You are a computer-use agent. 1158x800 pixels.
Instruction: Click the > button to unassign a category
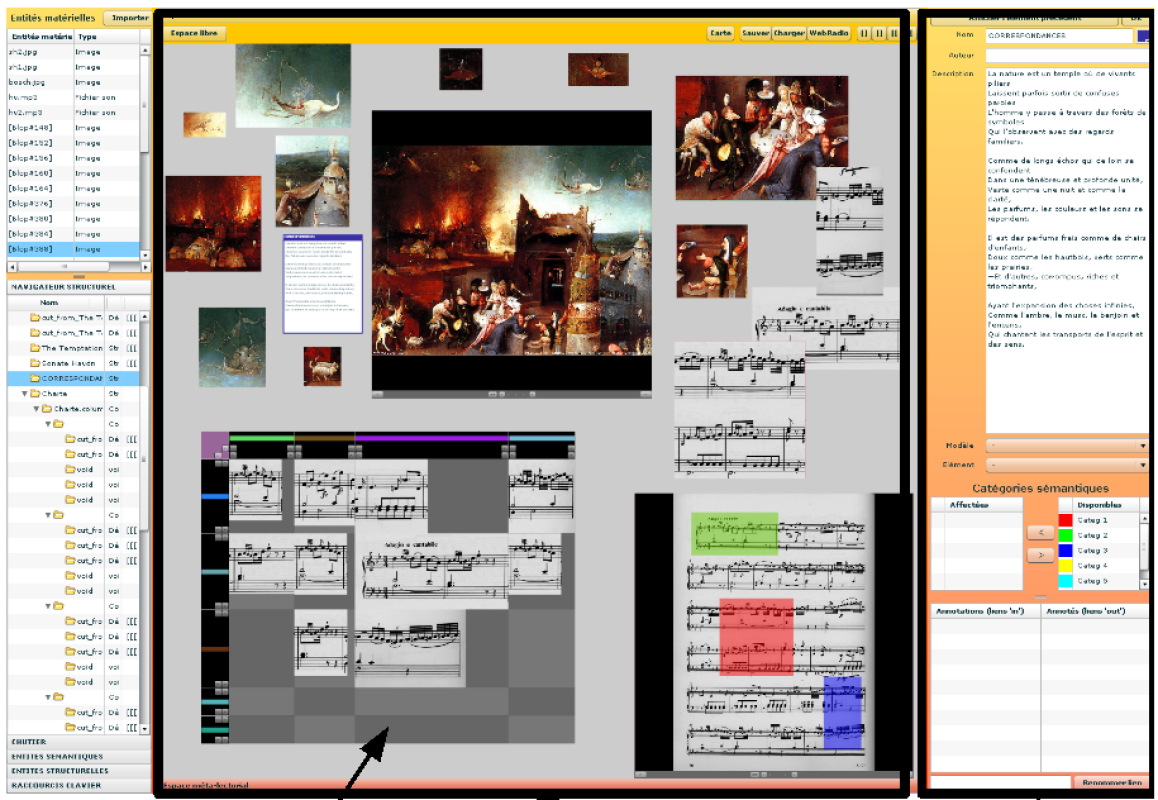tap(1040, 554)
